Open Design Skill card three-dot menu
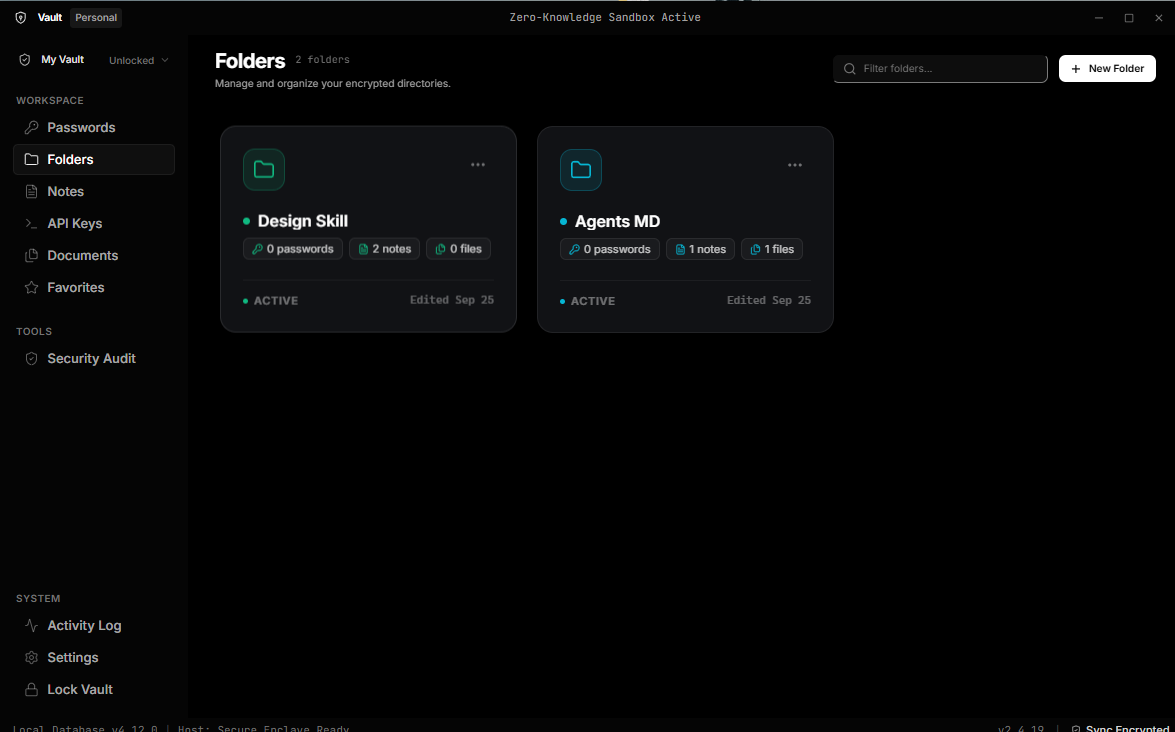The height and width of the screenshot is (732, 1175). coord(478,165)
